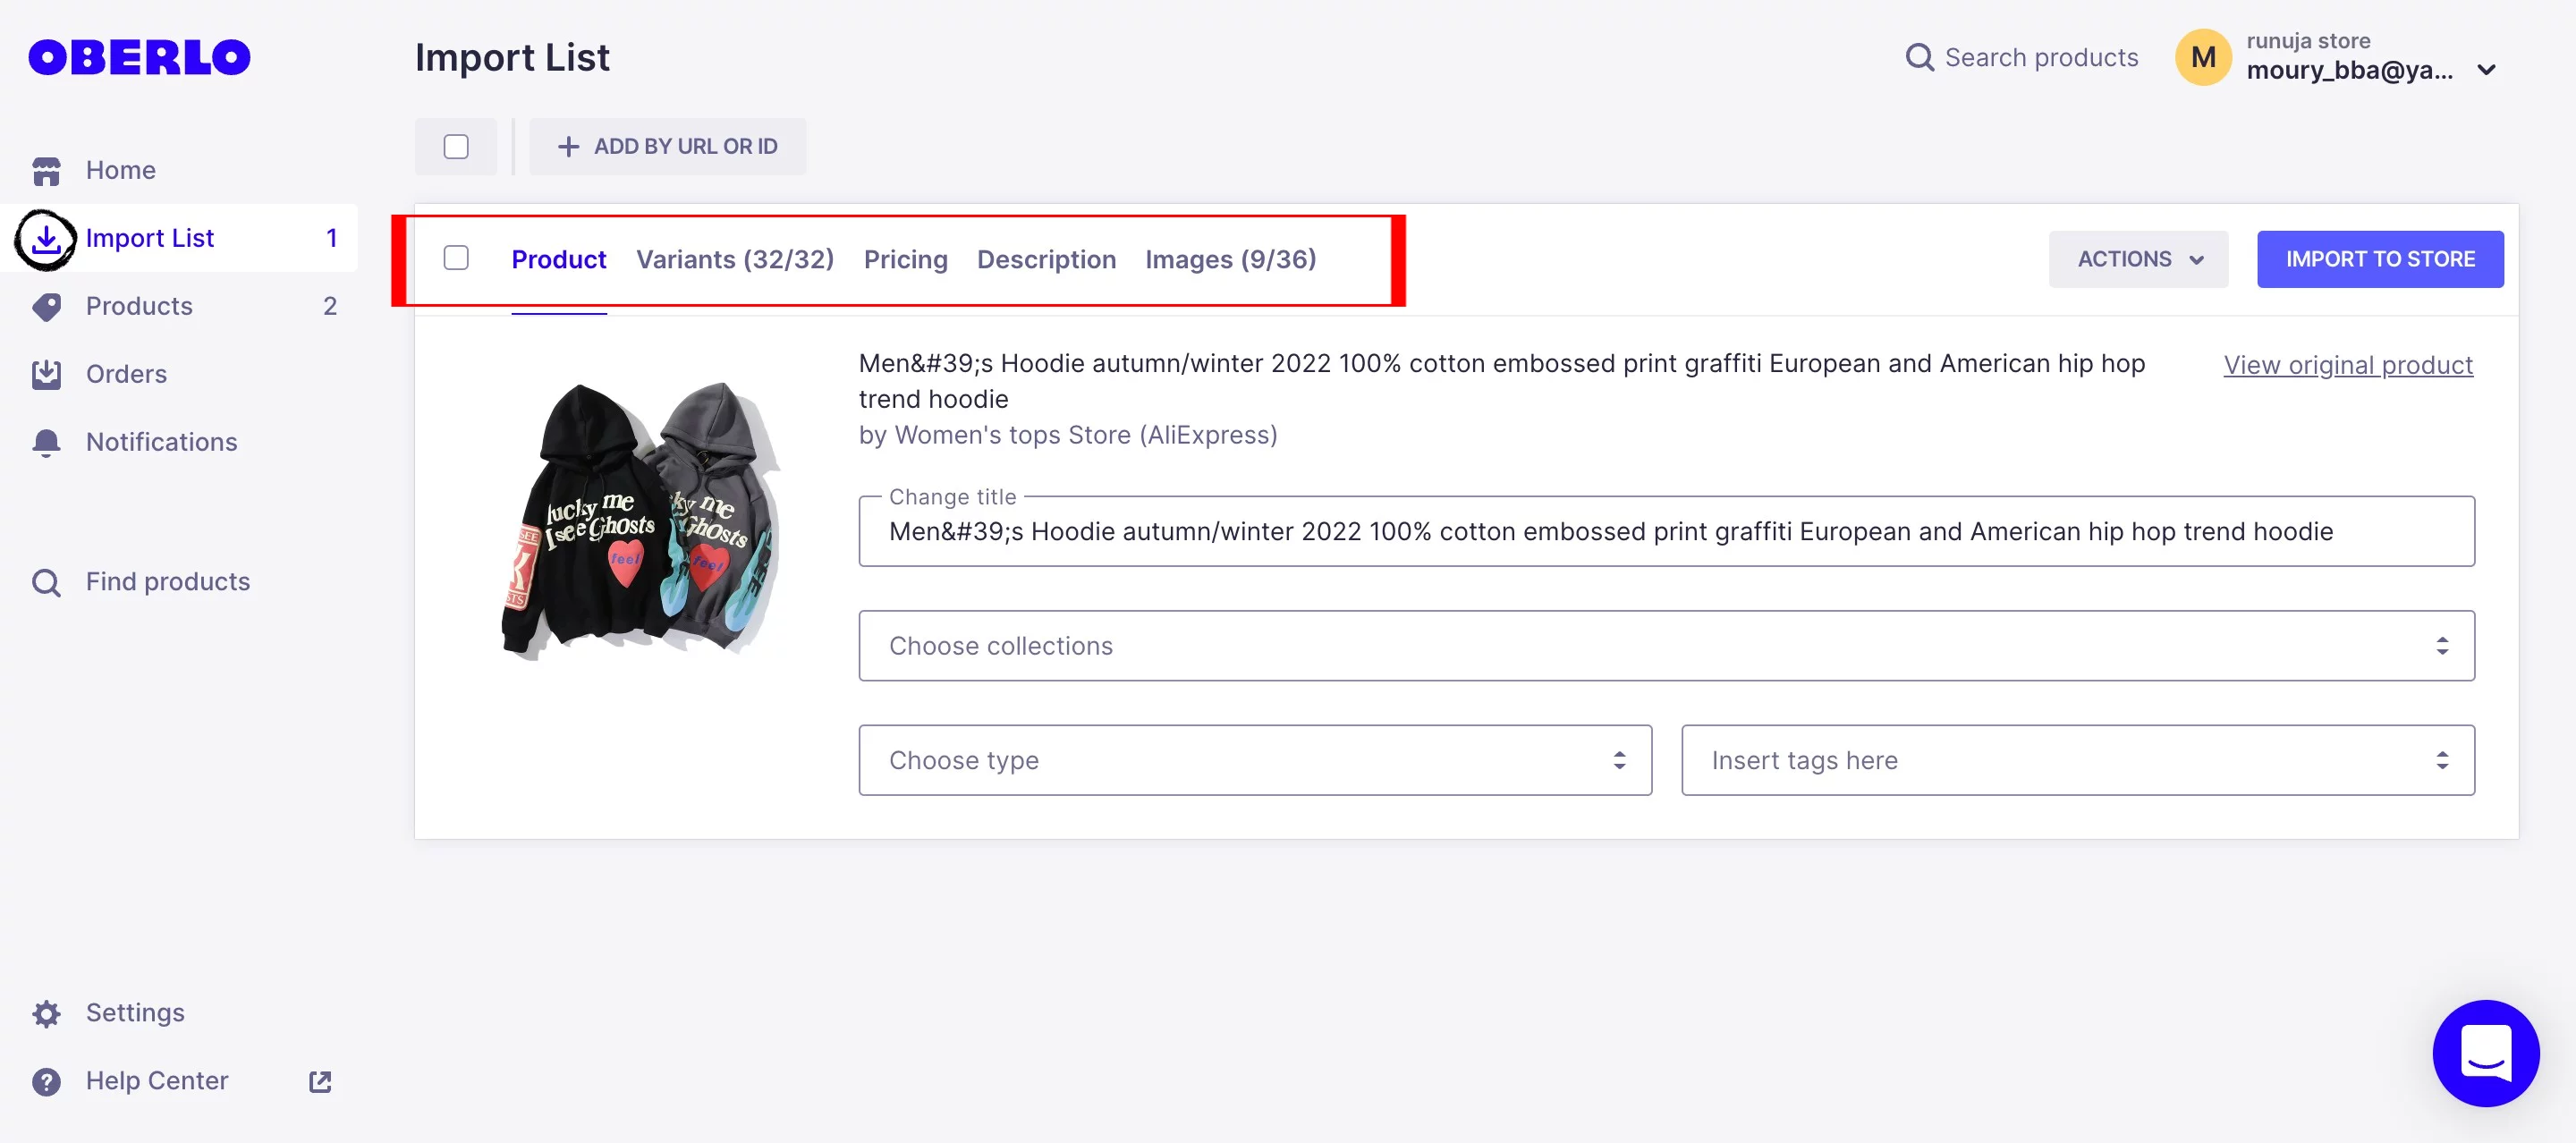Click the Settings gear icon
The width and height of the screenshot is (2576, 1143).
pyautogui.click(x=46, y=1010)
